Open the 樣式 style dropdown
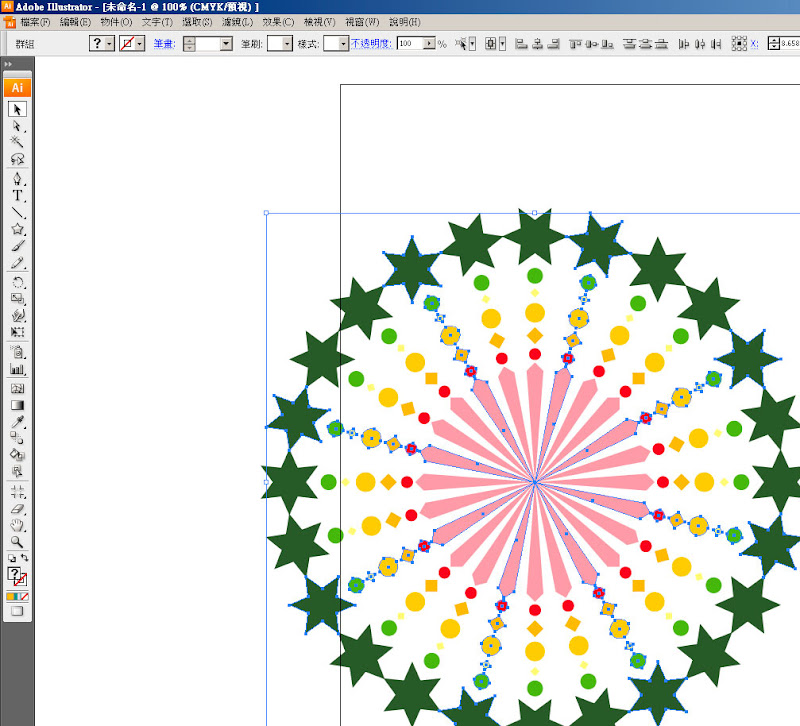The width and height of the screenshot is (800, 726). click(x=343, y=44)
